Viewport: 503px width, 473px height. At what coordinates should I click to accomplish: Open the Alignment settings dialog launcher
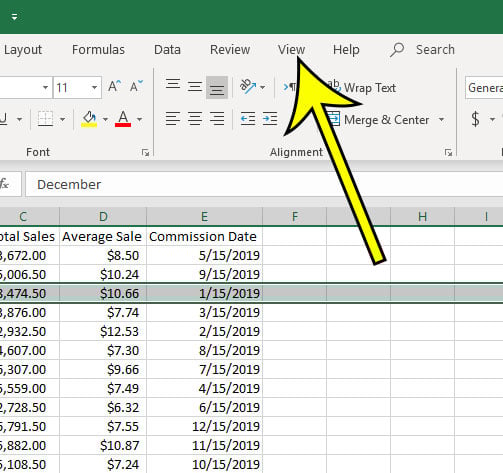pos(448,153)
